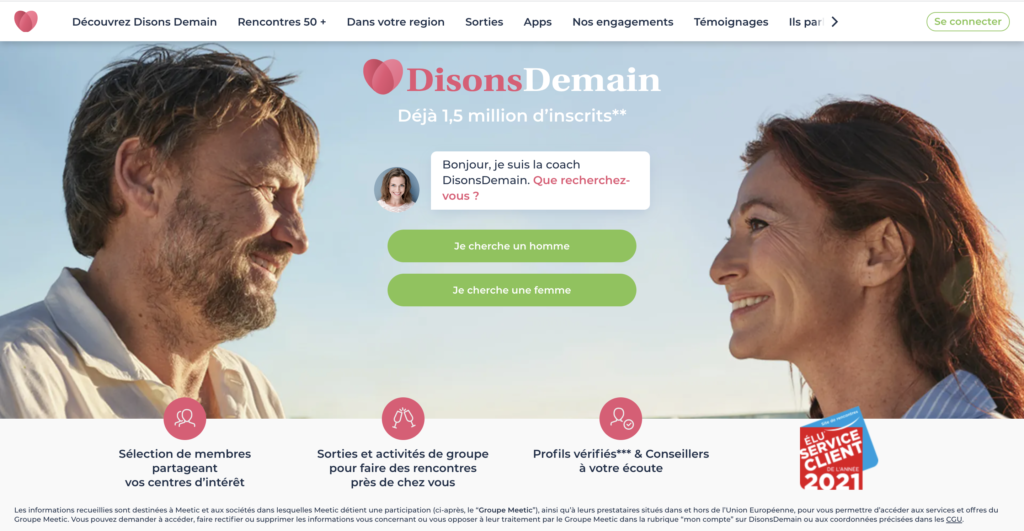Open the Rencontres 50 + menu item
Image resolution: width=1024 pixels, height=531 pixels.
click(281, 22)
